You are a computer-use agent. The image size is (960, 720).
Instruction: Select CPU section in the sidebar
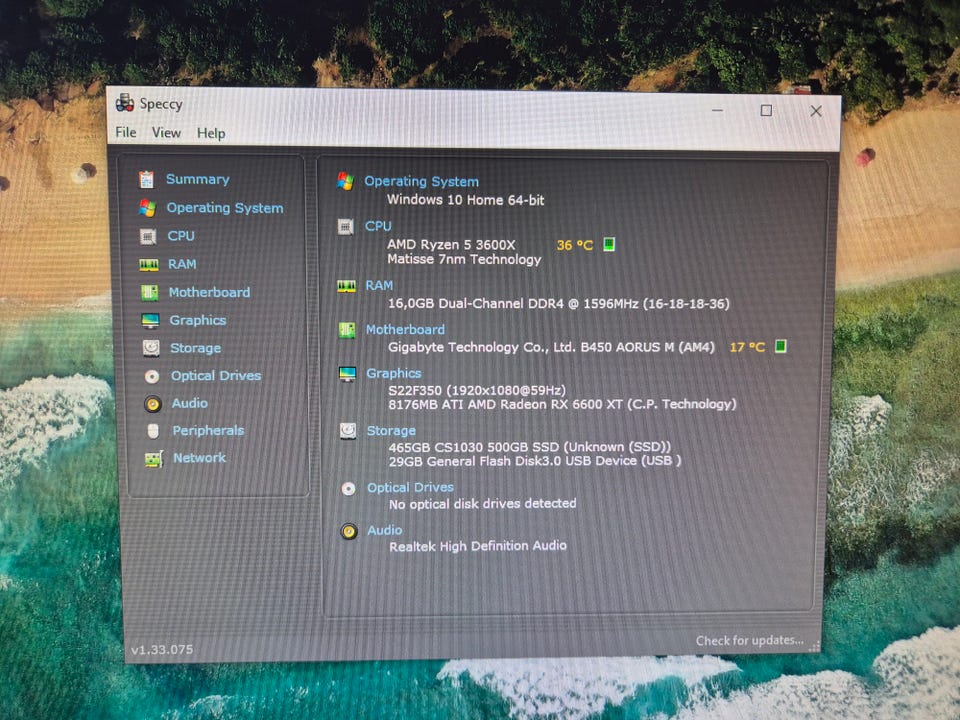(181, 236)
